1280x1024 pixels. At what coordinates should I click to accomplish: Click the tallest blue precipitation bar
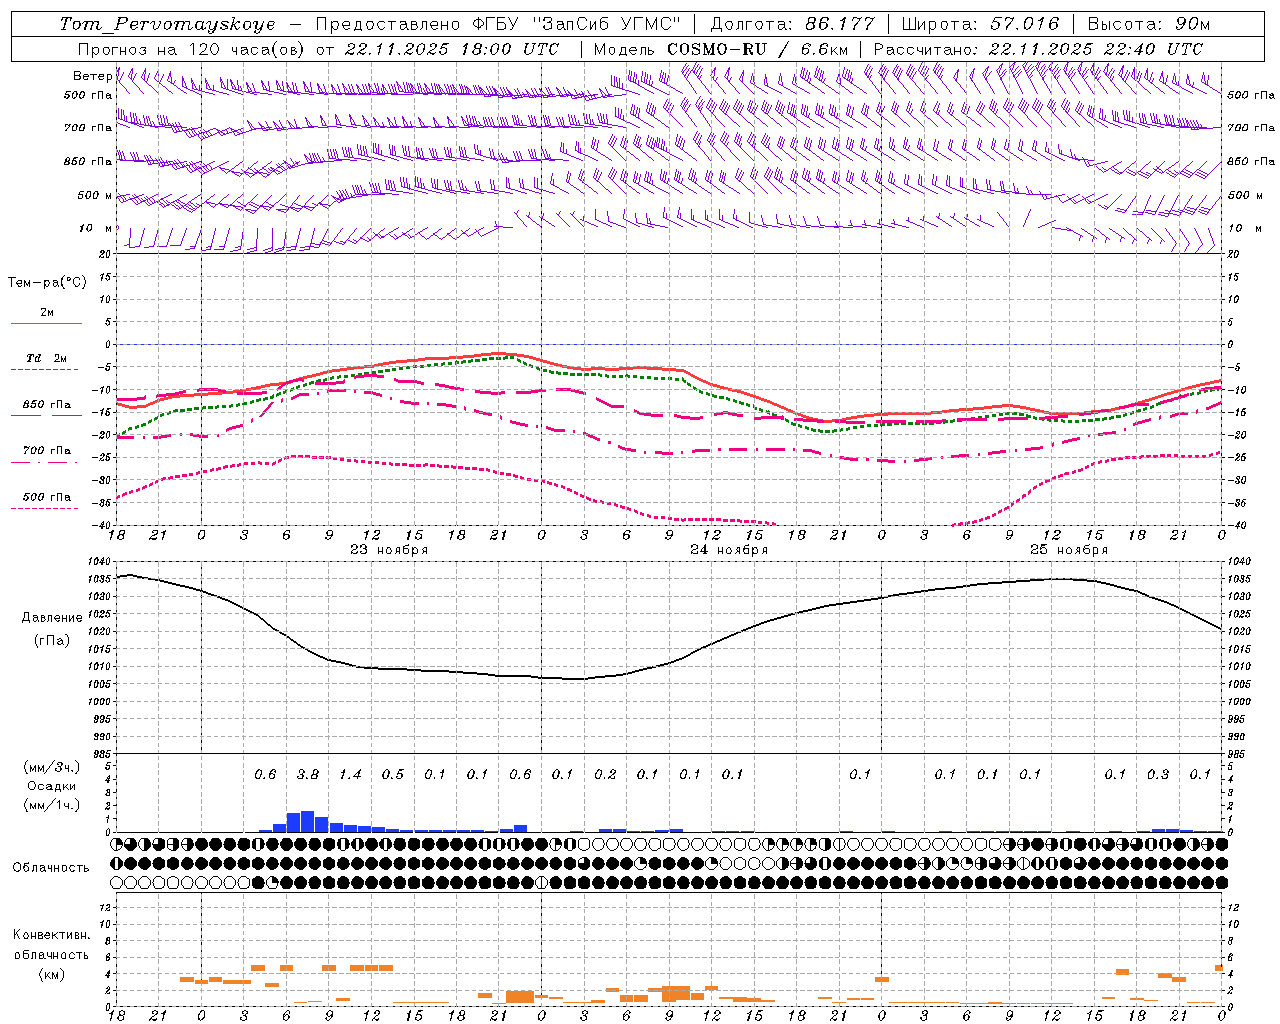pyautogui.click(x=307, y=821)
